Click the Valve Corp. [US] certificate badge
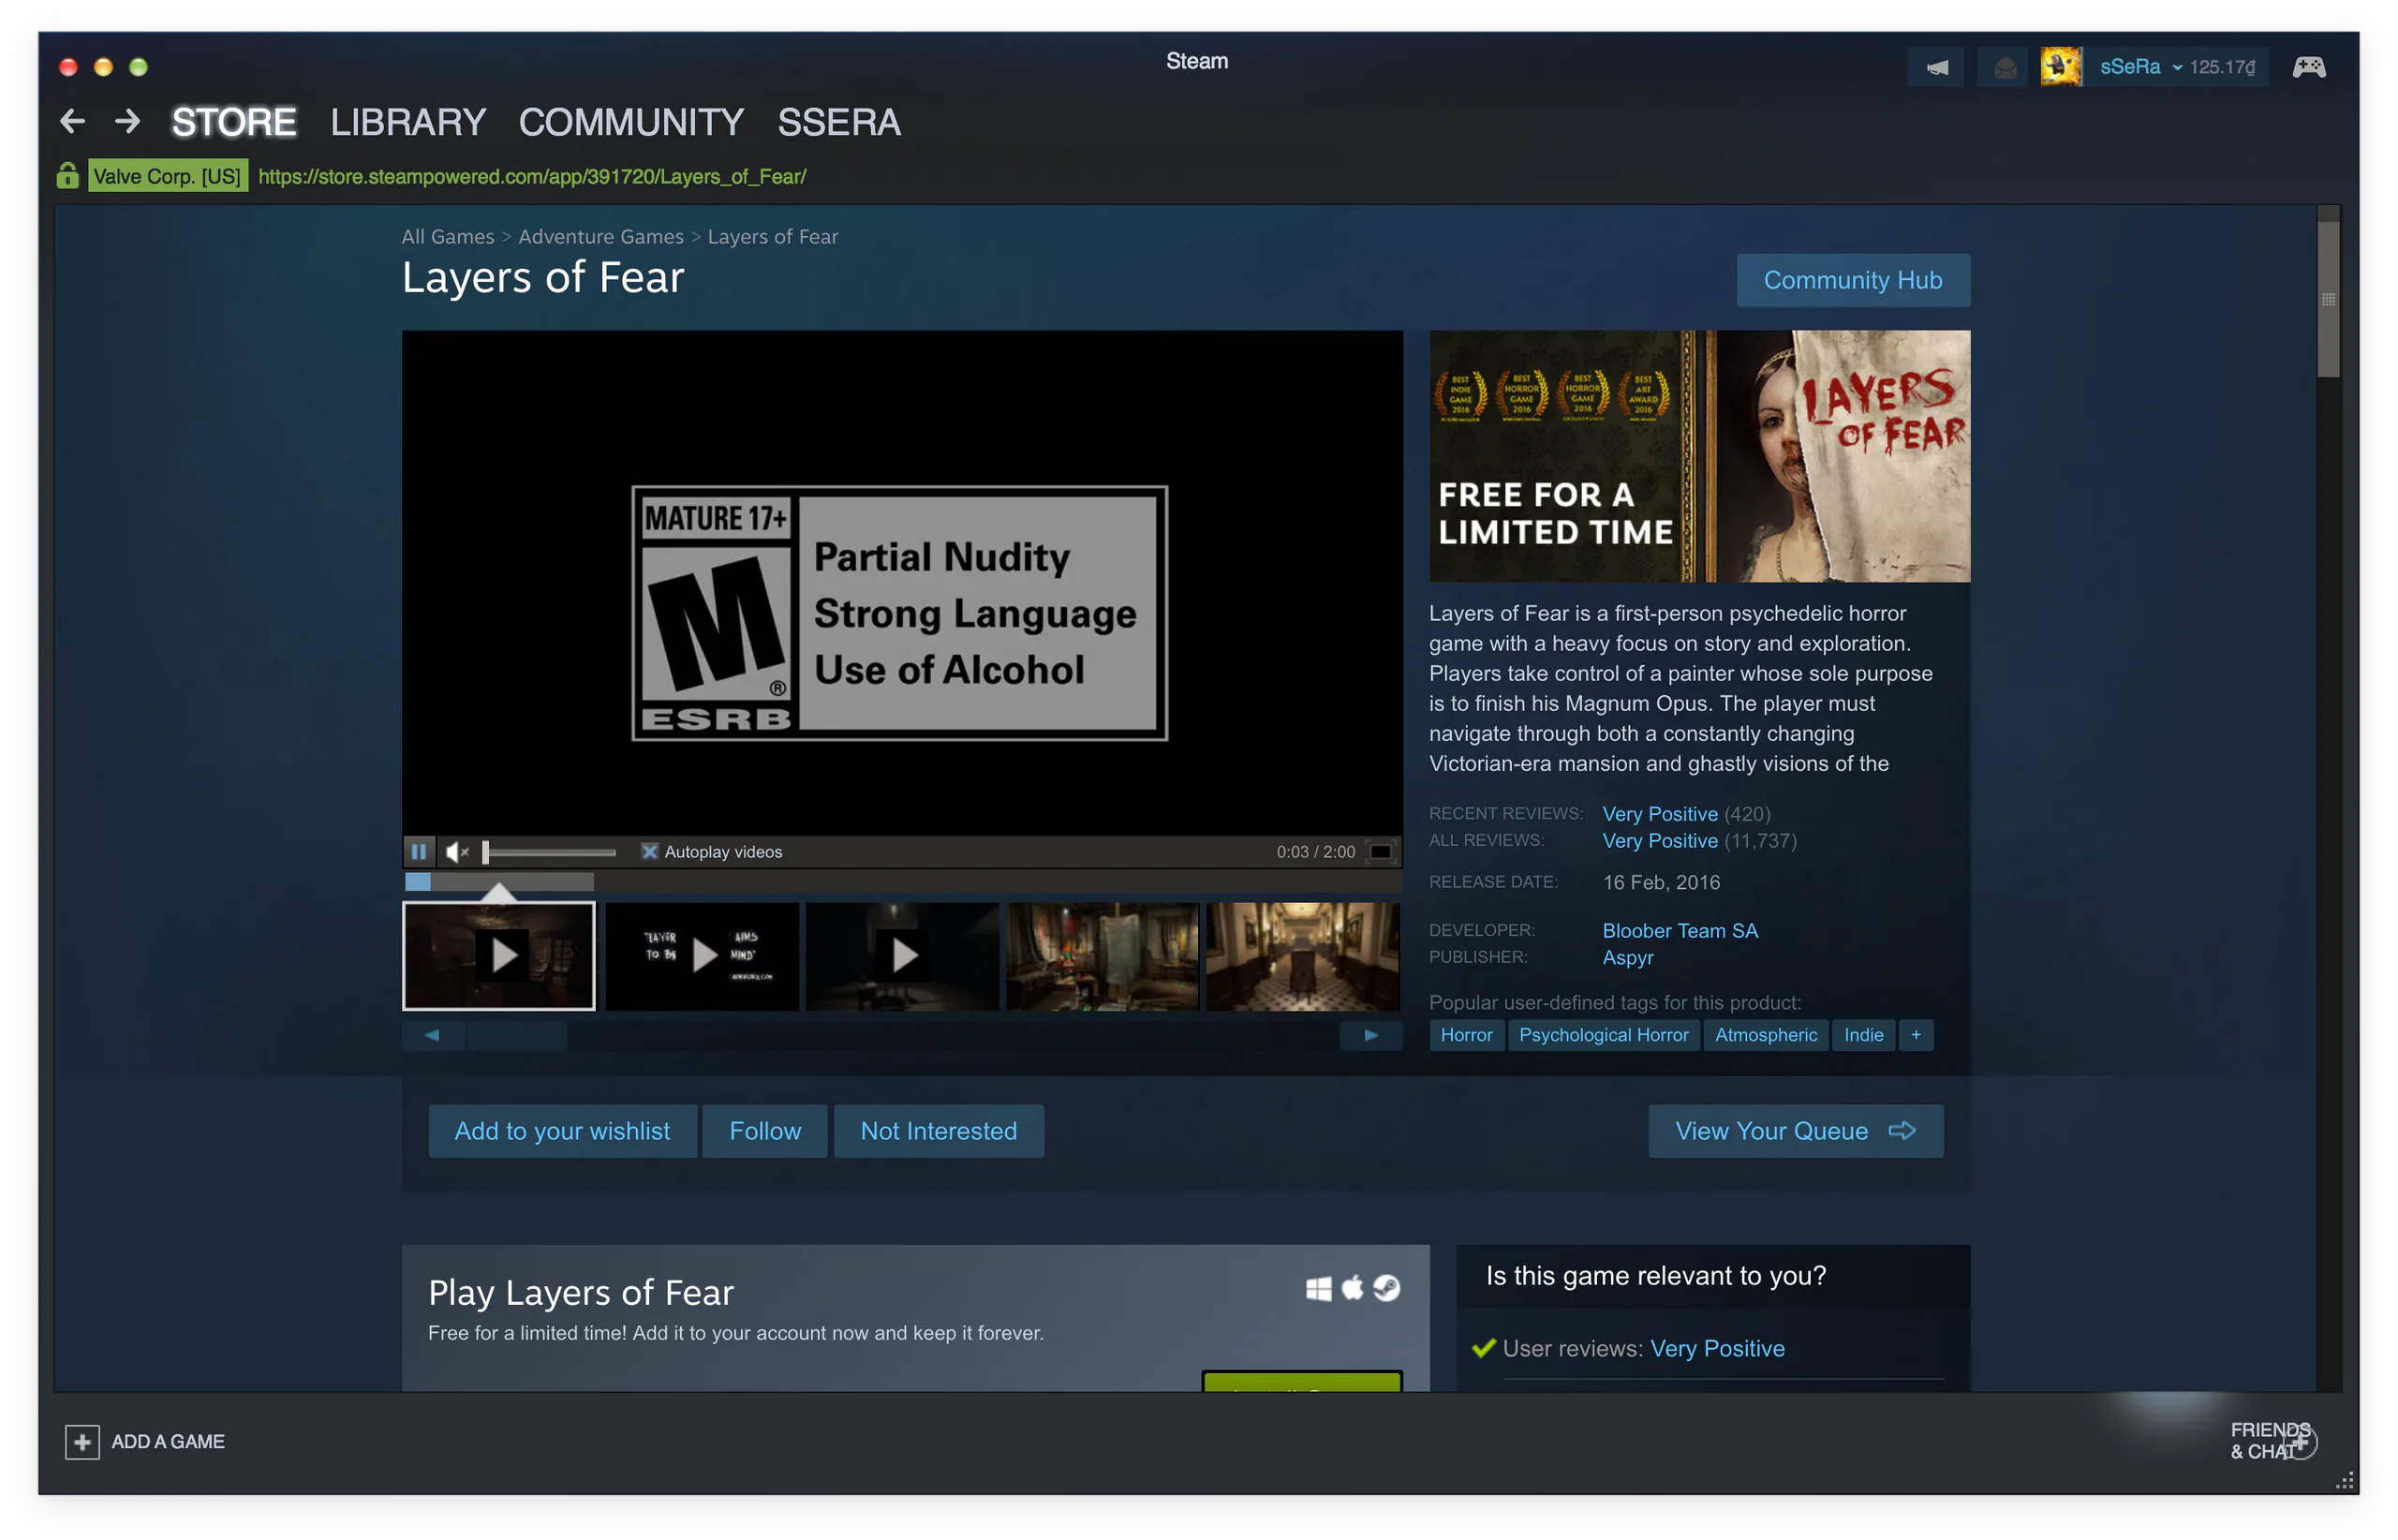Screen dimensions: 2398x1540 [x=167, y=176]
